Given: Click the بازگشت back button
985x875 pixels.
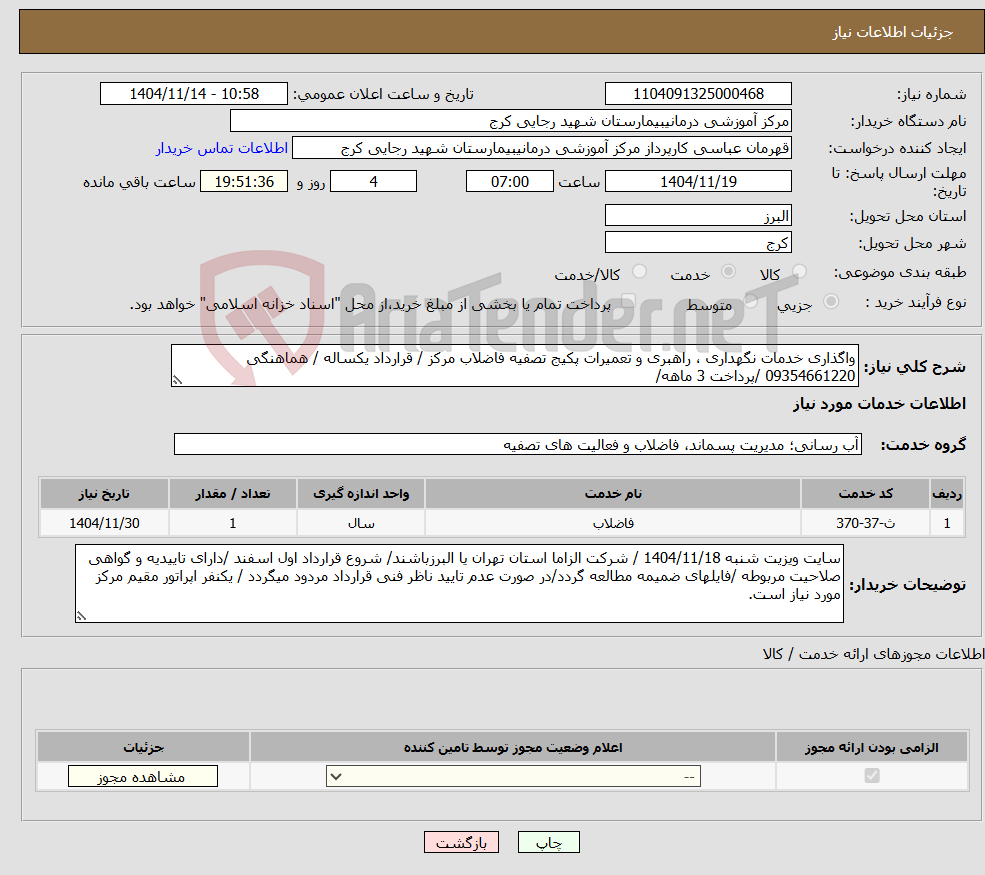Looking at the screenshot, I should coord(461,842).
